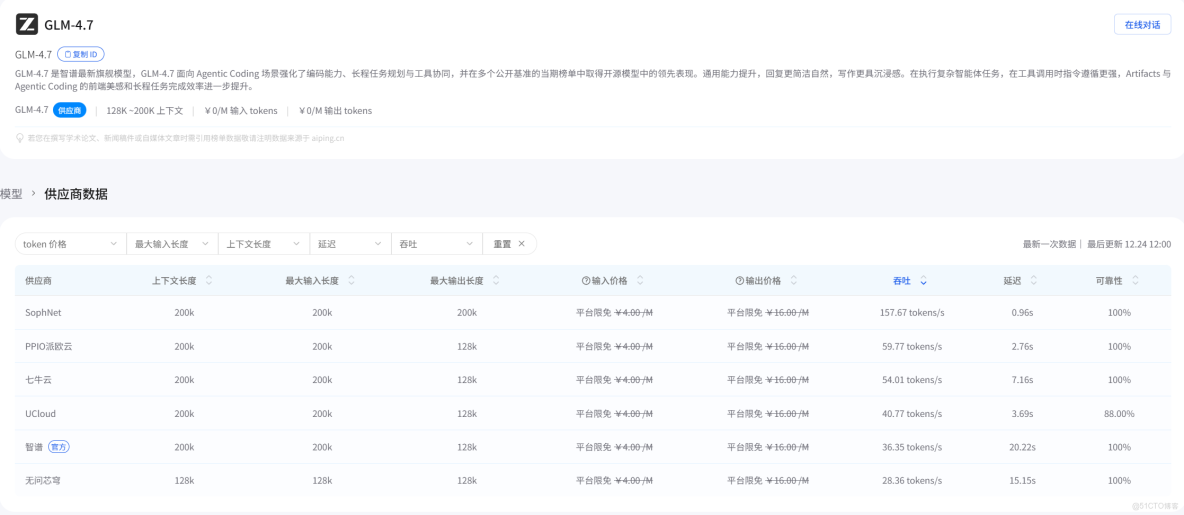The width and height of the screenshot is (1184, 515).
Task: Click the ￥0/M 输出 tokens text
Action: pos(336,110)
